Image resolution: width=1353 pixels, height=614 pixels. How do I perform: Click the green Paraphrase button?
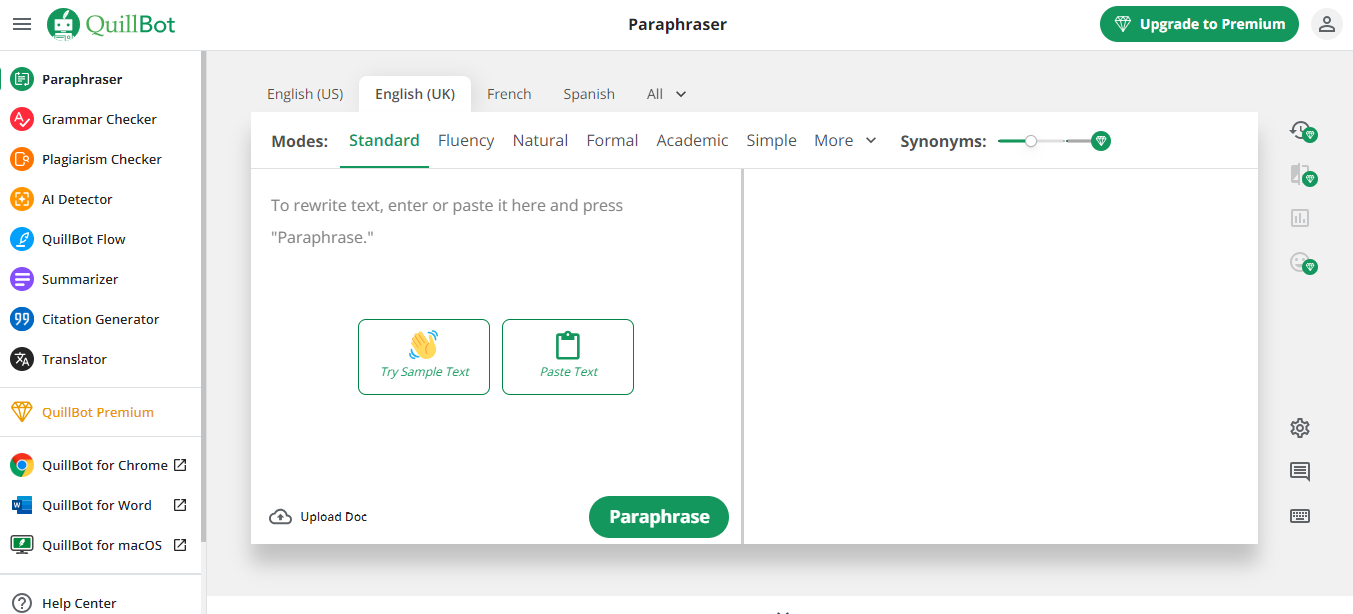pos(659,517)
